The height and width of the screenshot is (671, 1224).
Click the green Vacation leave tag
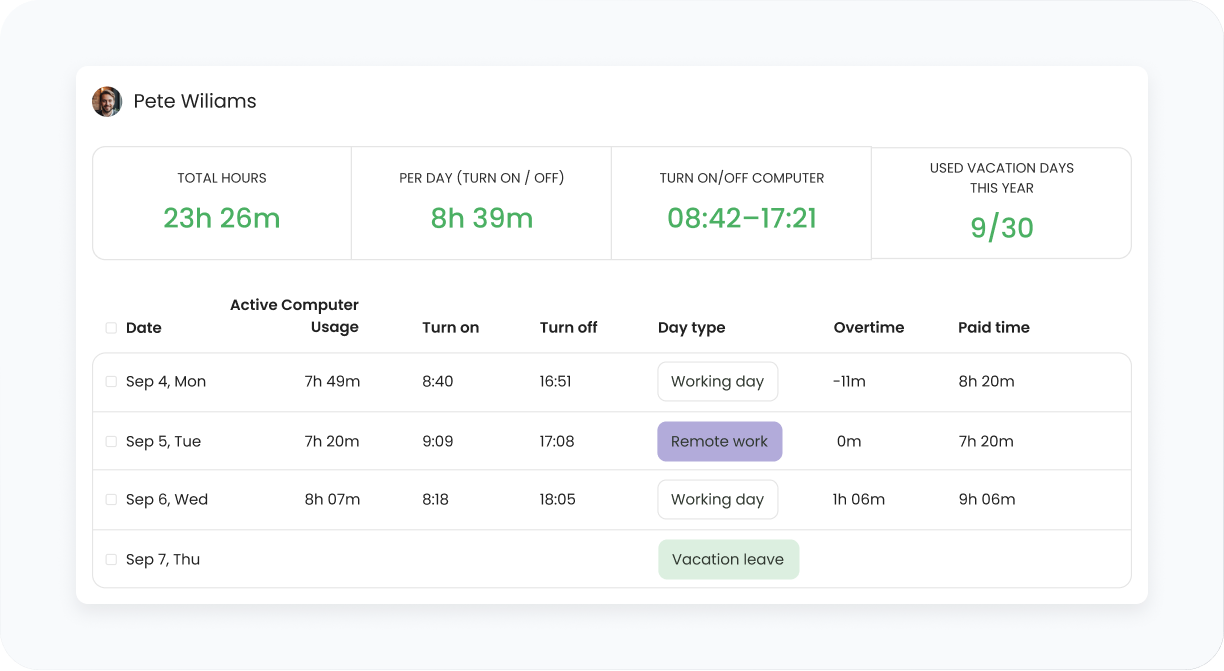pos(728,559)
